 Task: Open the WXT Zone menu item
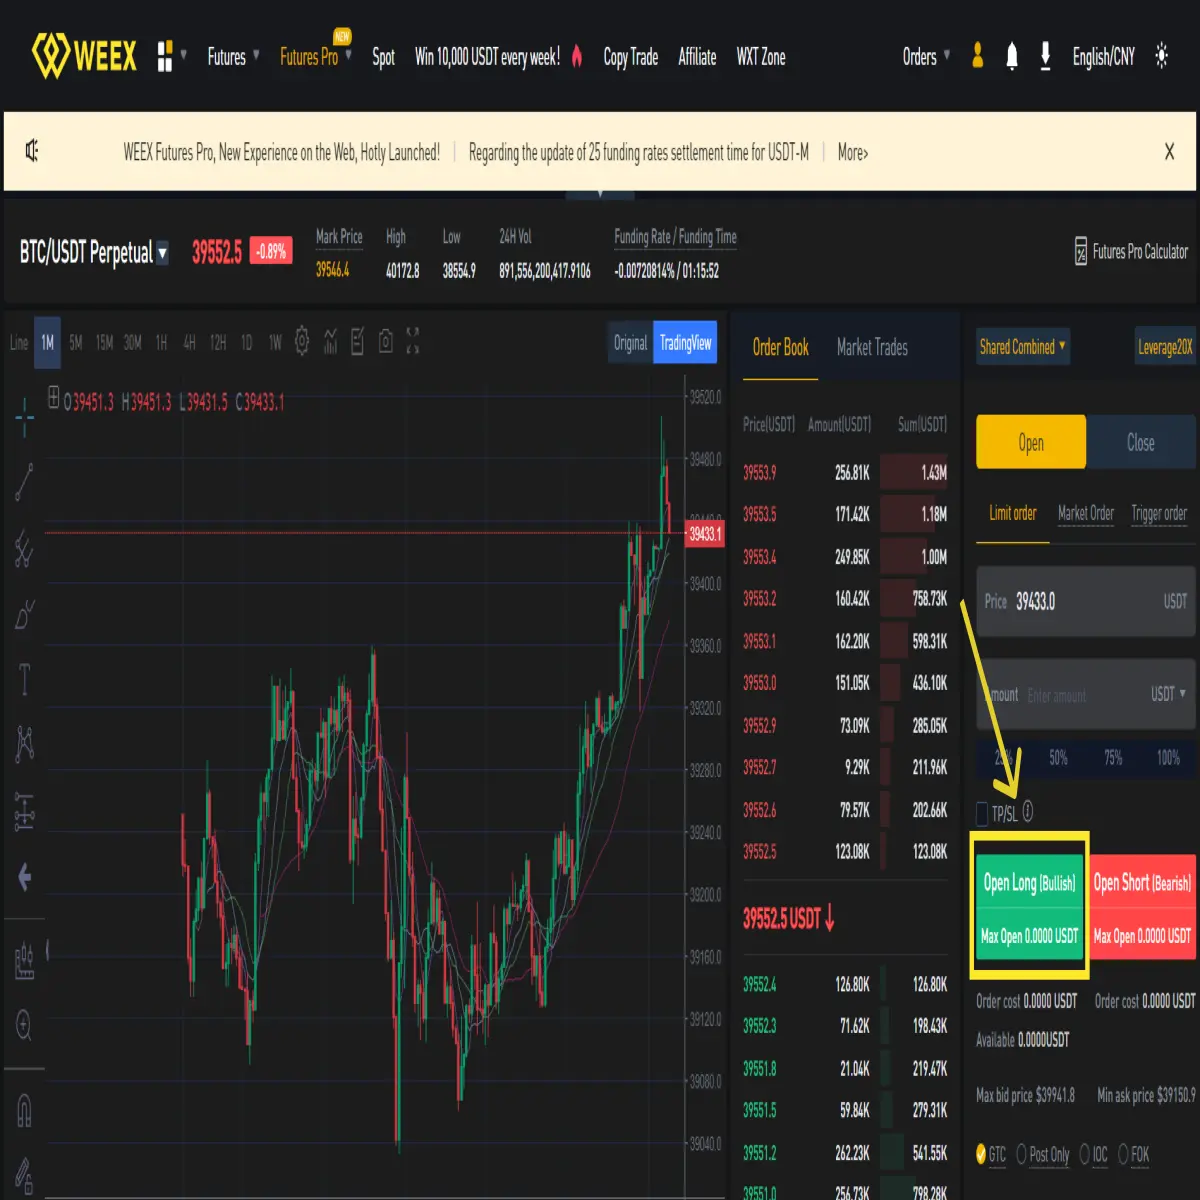coord(761,57)
